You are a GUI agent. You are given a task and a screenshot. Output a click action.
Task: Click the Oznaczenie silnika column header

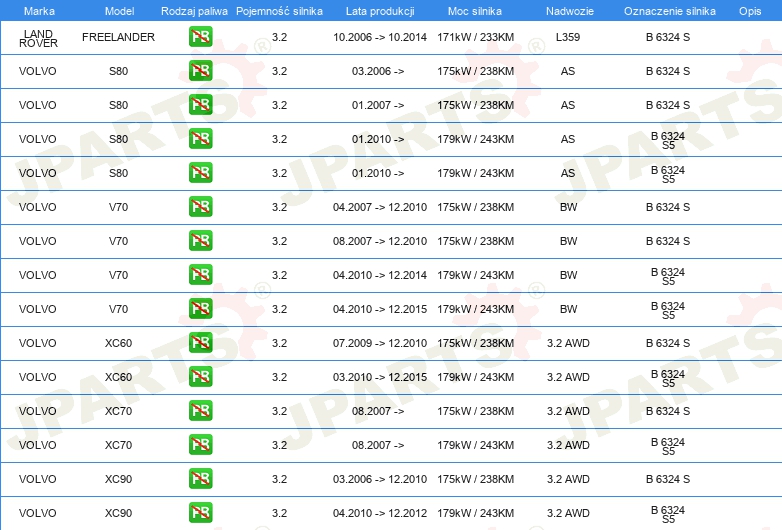point(670,11)
